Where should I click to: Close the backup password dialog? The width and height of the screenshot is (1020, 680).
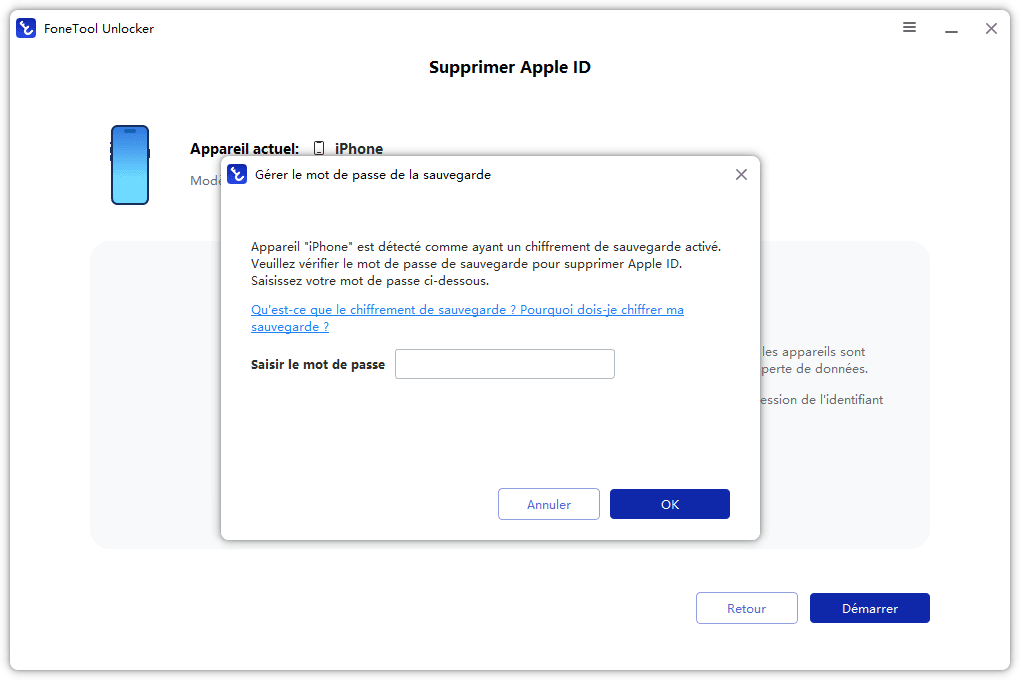pyautogui.click(x=741, y=174)
